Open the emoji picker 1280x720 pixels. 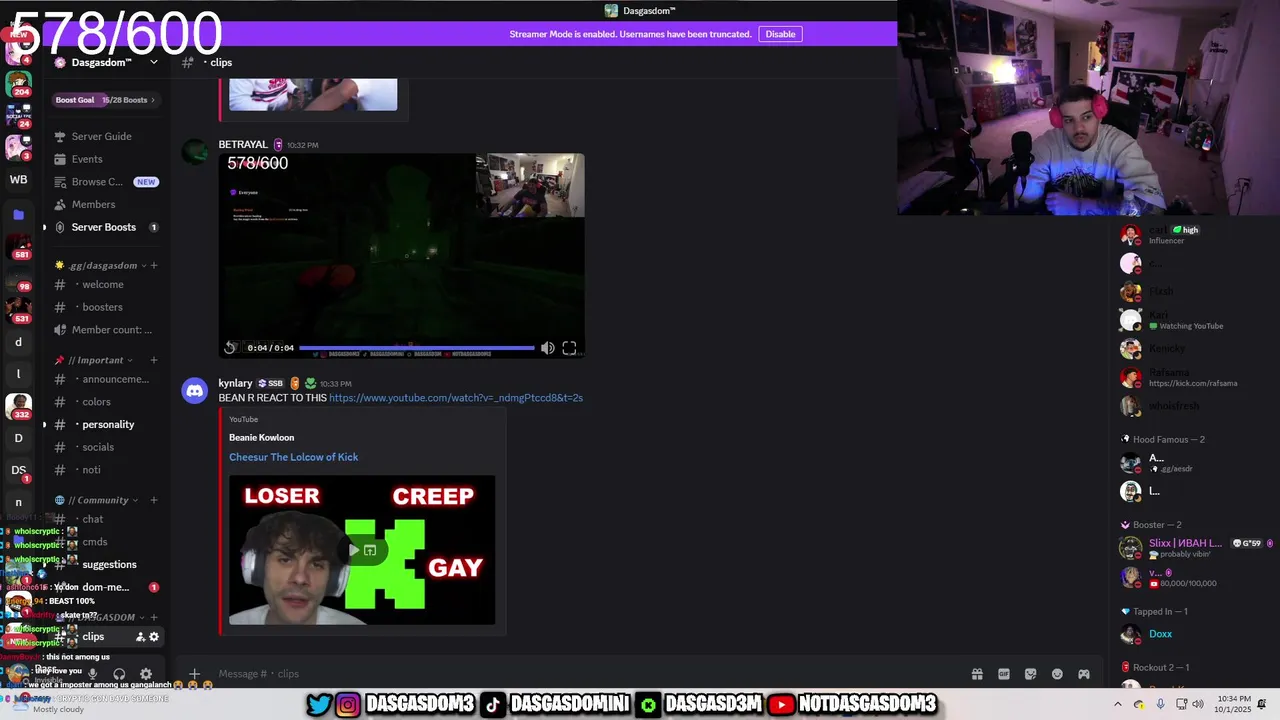1057,674
